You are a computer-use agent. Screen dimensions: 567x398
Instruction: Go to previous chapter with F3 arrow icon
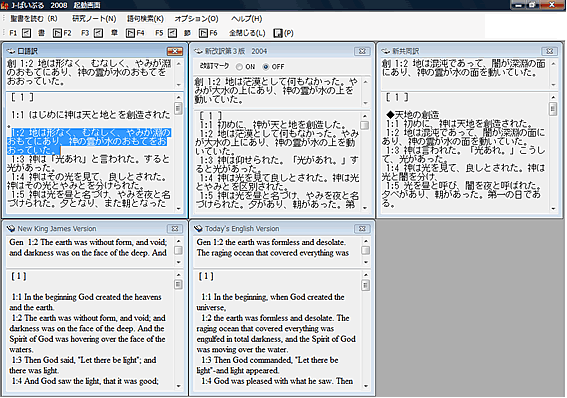pos(98,33)
